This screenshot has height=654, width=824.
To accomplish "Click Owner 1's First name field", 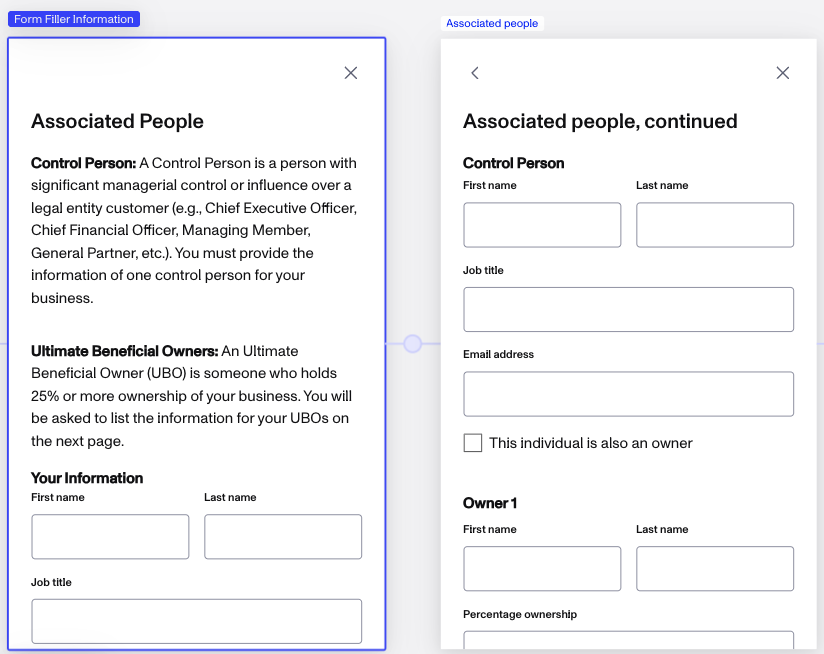I will [x=541, y=568].
